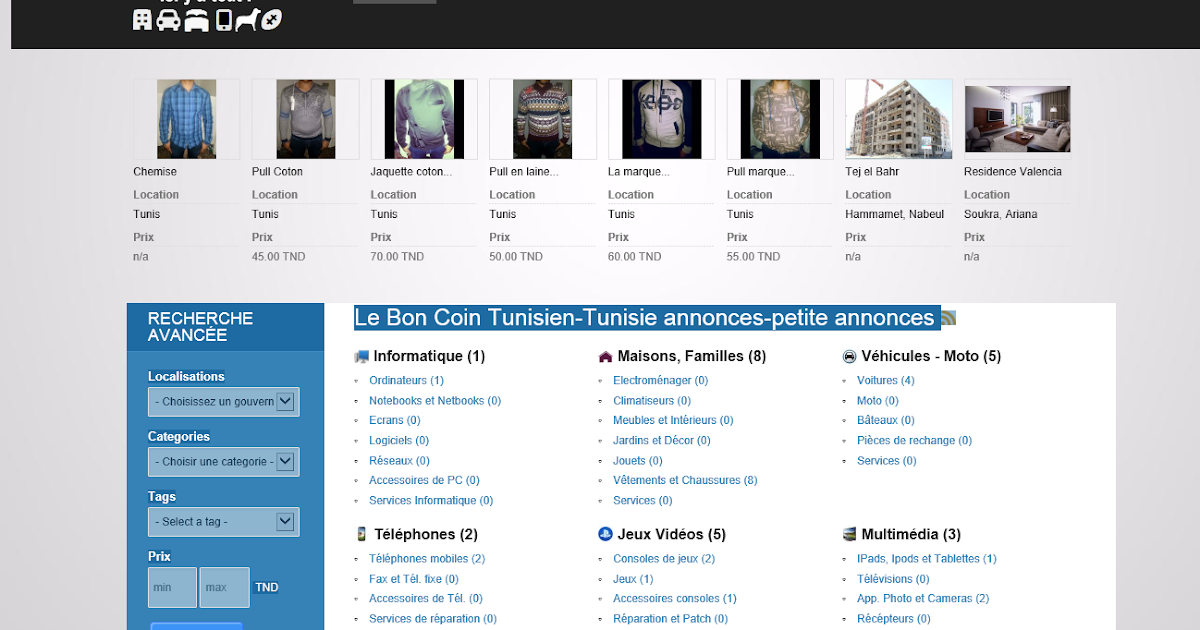The width and height of the screenshot is (1200, 630).
Task: Open the Bâteaux (0) link
Action: tap(886, 420)
